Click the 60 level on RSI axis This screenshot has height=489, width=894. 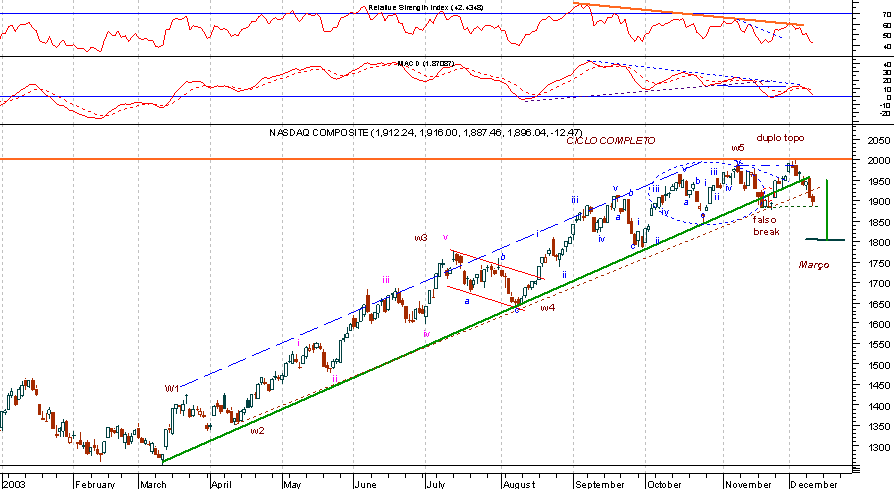(887, 25)
